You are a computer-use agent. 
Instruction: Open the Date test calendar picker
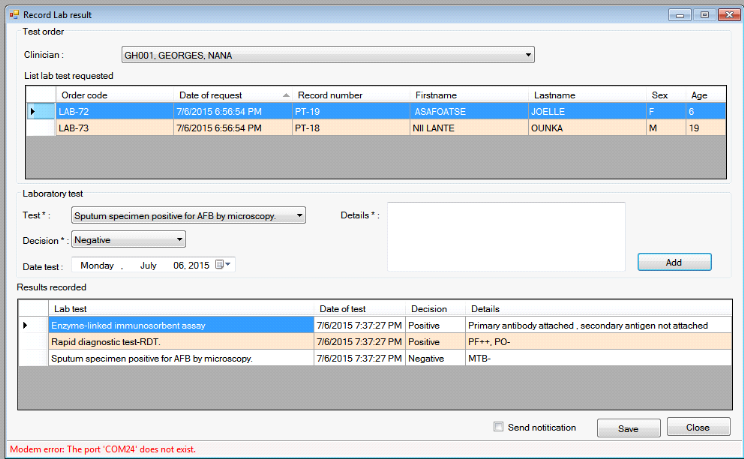(x=222, y=265)
